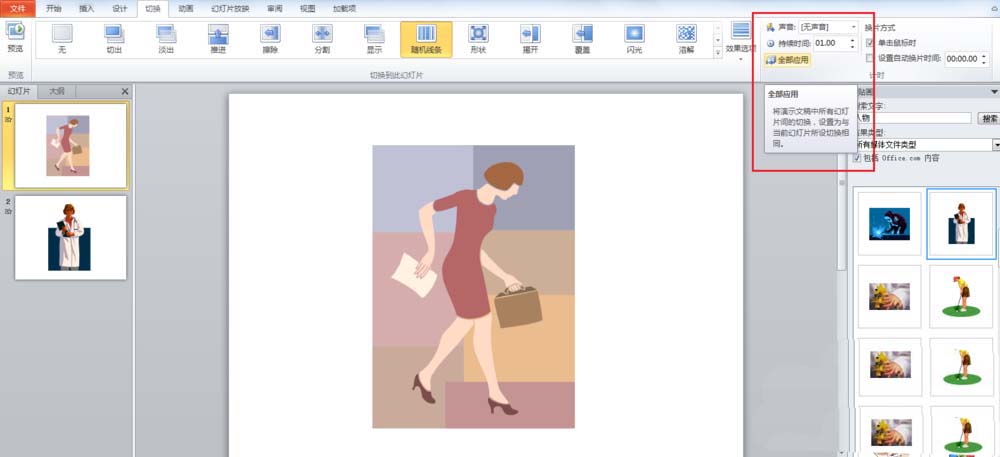The width and height of the screenshot is (1000, 457).
Task: Click 全部应用 (Apply To All) button
Action: [787, 60]
